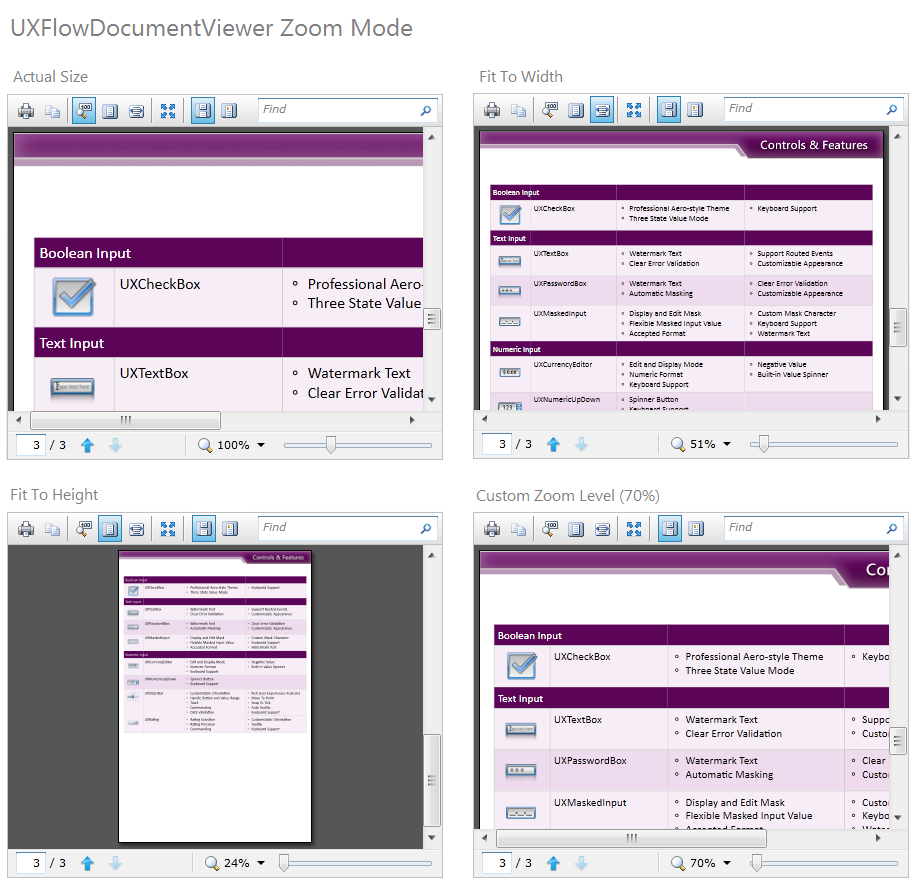Viewport: 914px width, 886px height.
Task: Switch the Fit To Width viewer to actual size
Action: point(550,110)
